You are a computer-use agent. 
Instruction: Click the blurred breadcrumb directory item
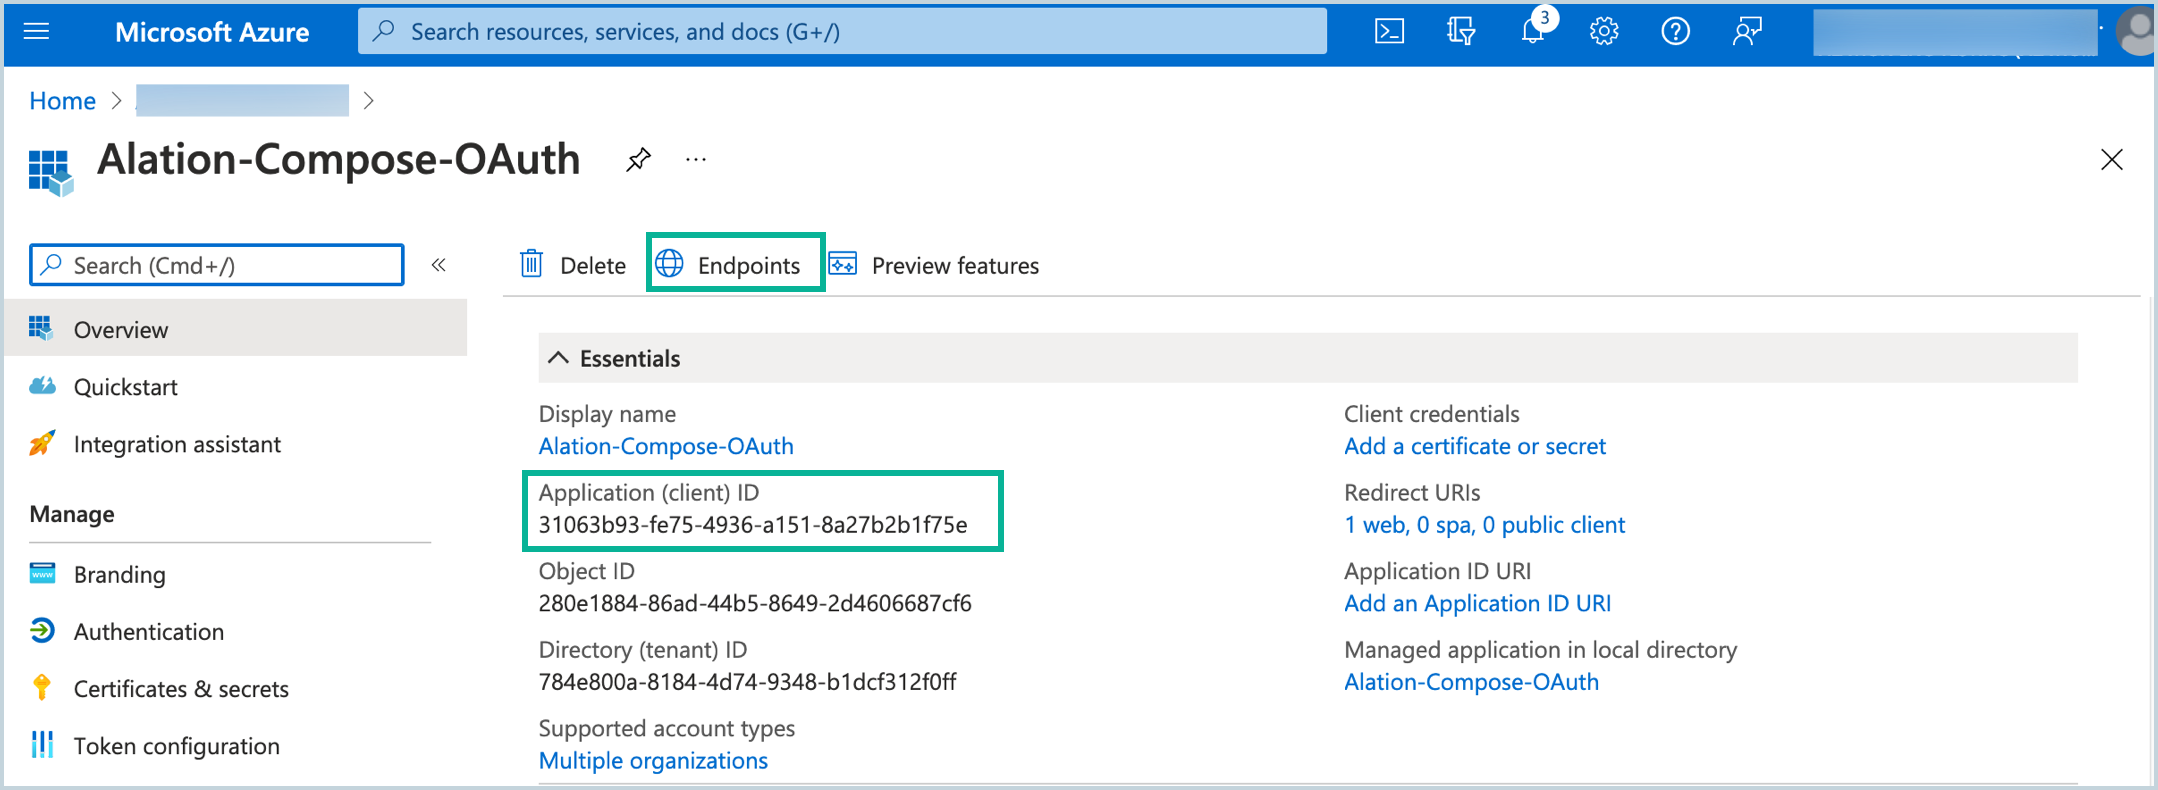pos(243,101)
